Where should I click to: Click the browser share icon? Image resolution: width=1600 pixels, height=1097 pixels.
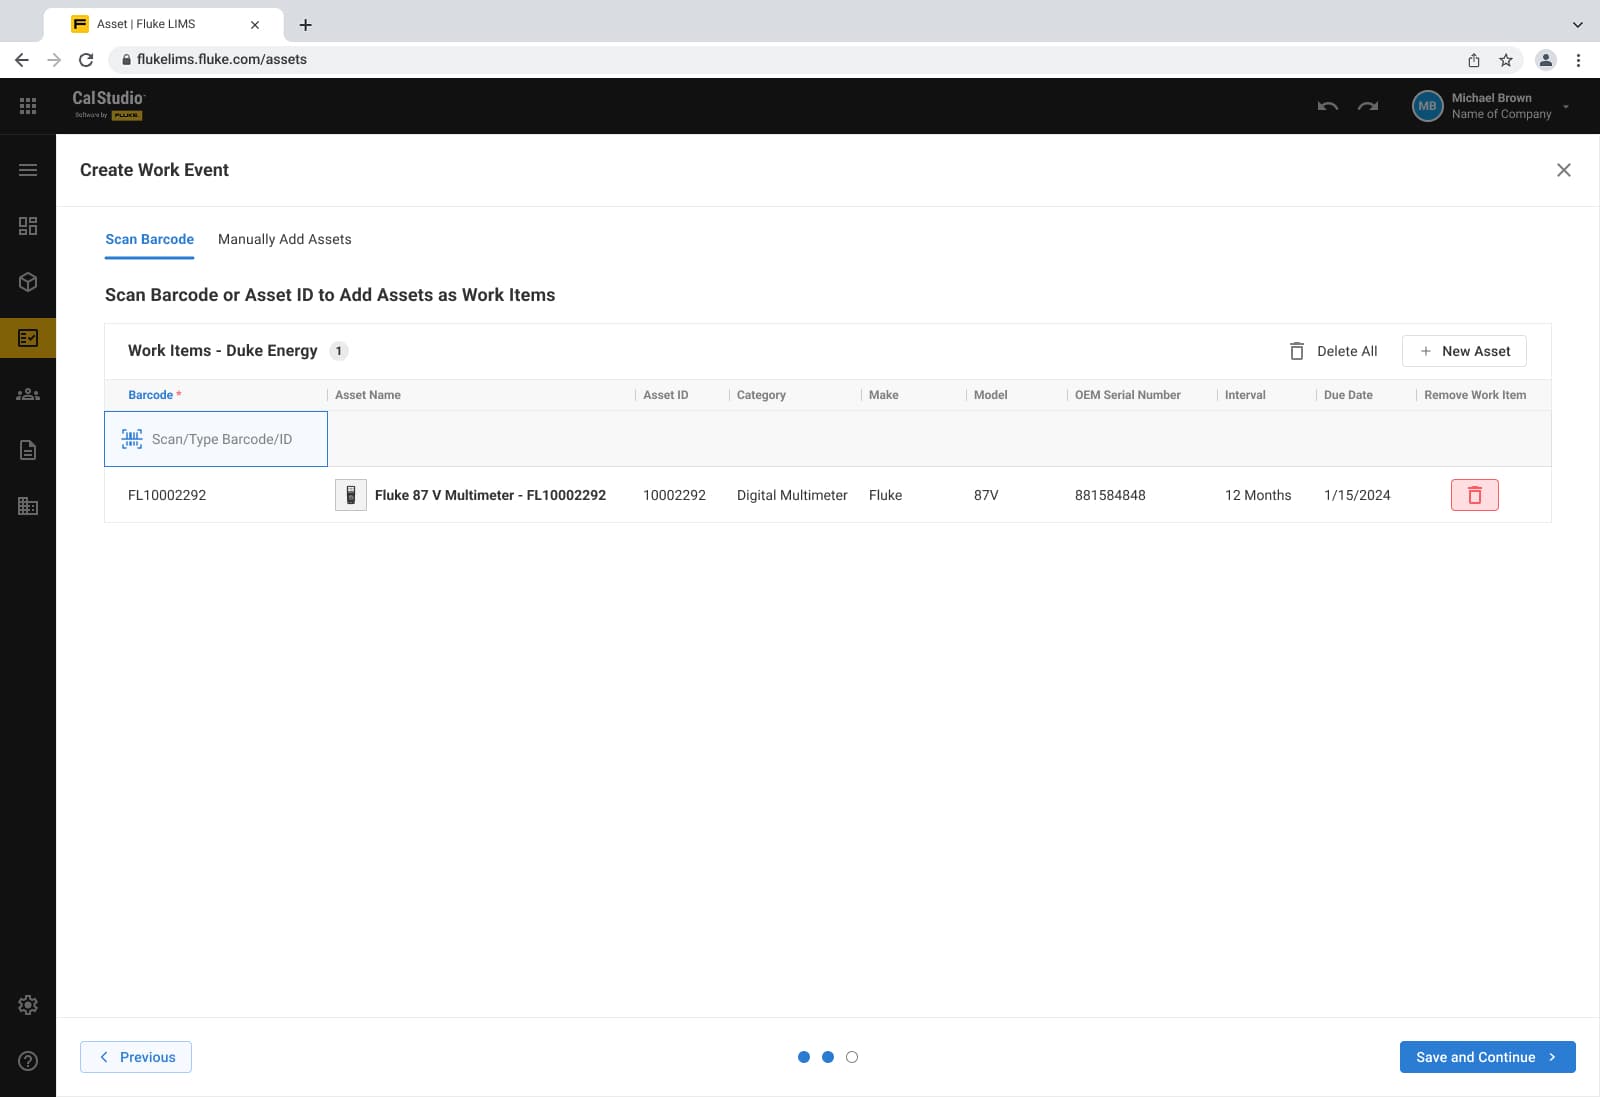[x=1474, y=60]
